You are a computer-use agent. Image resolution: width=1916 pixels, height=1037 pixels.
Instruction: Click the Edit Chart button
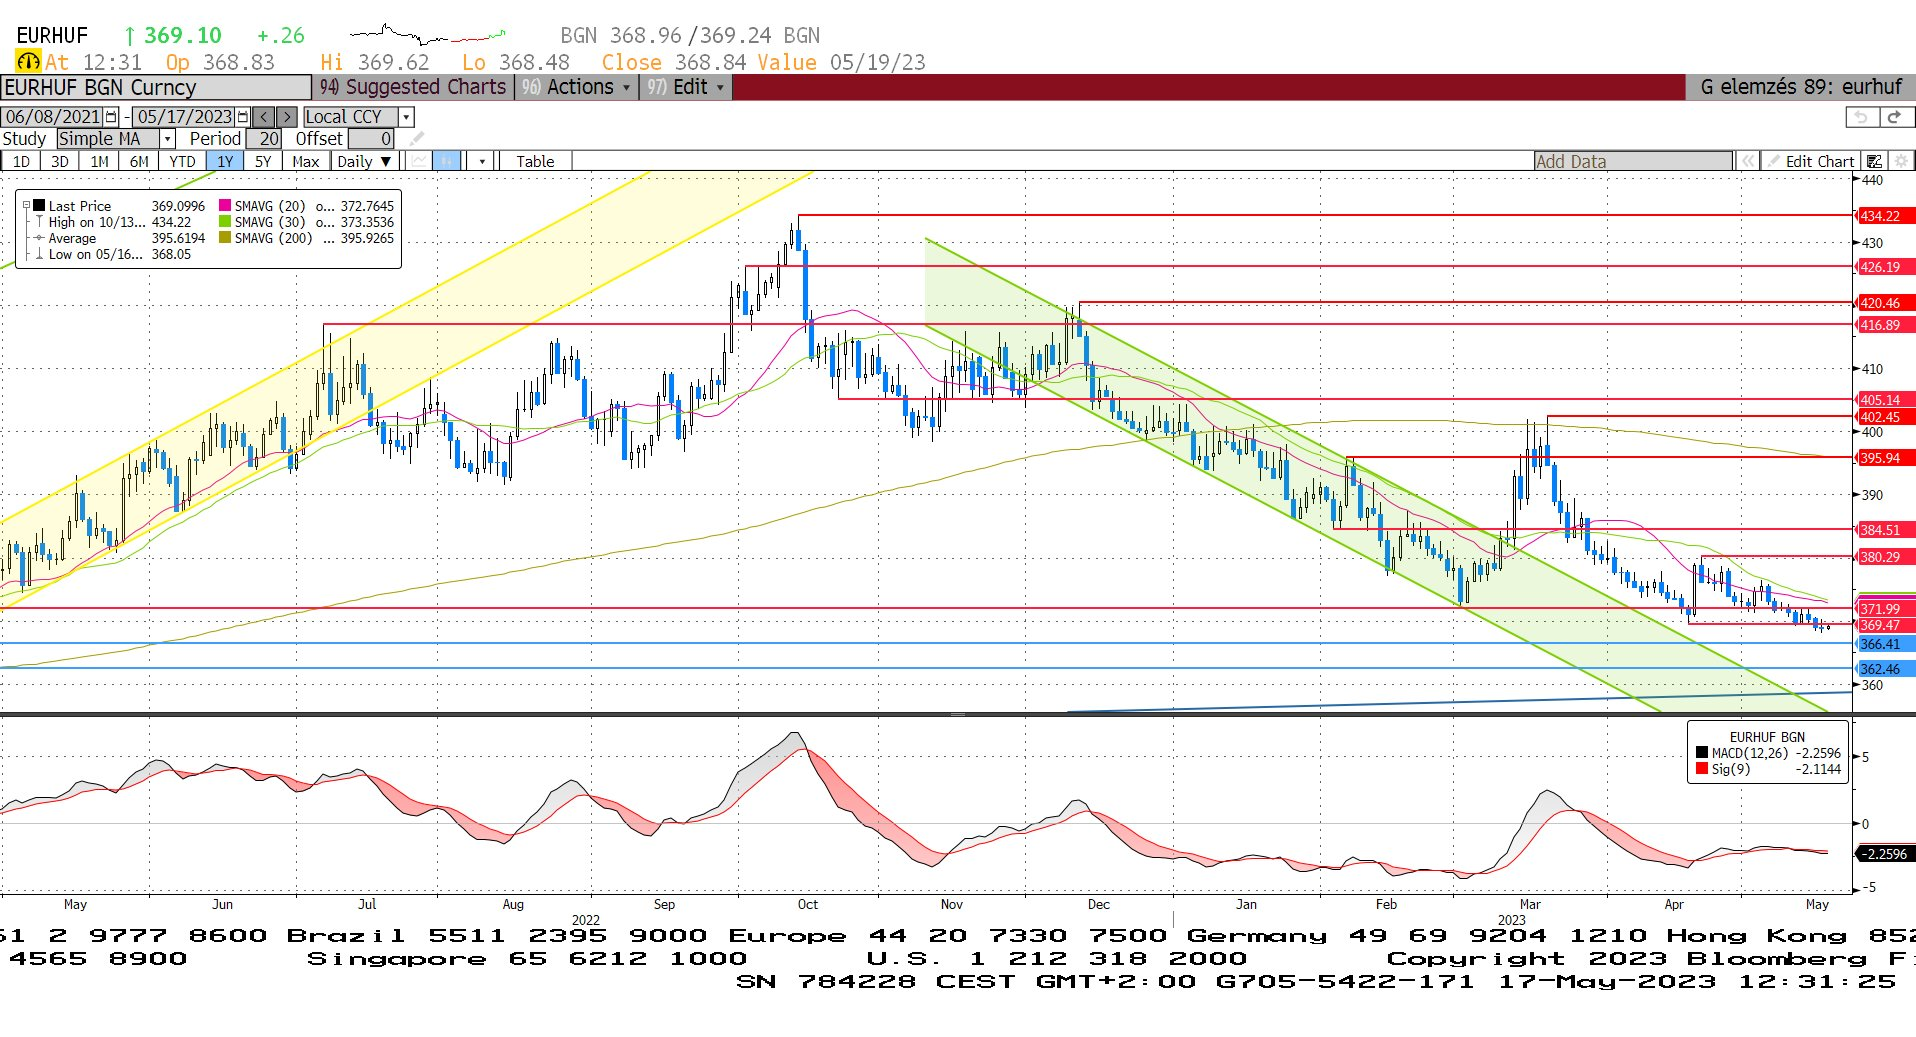pos(1810,161)
